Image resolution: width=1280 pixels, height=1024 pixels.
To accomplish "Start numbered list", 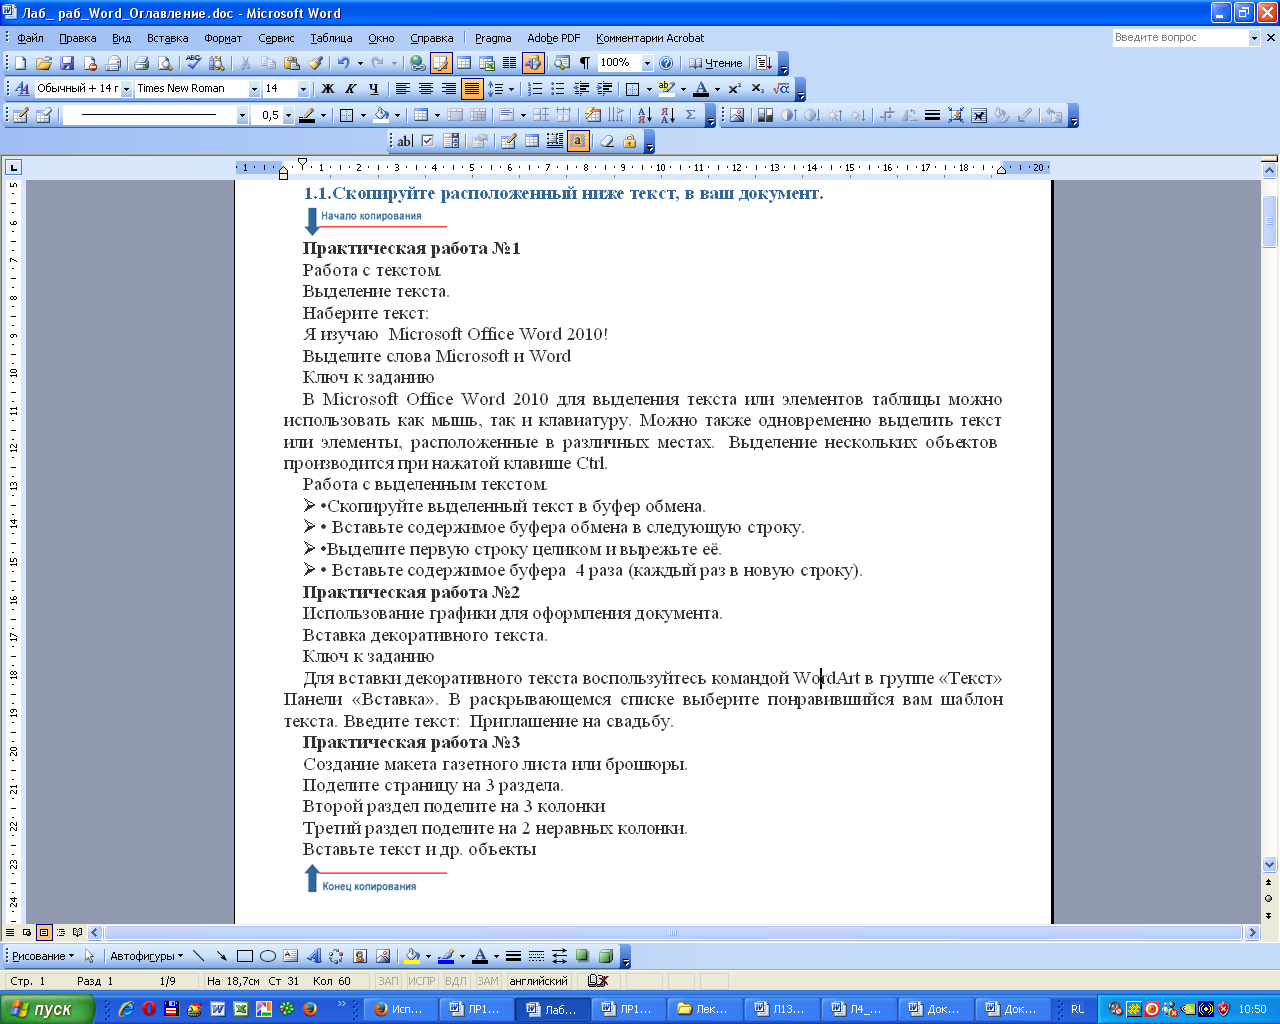I will click(x=535, y=89).
